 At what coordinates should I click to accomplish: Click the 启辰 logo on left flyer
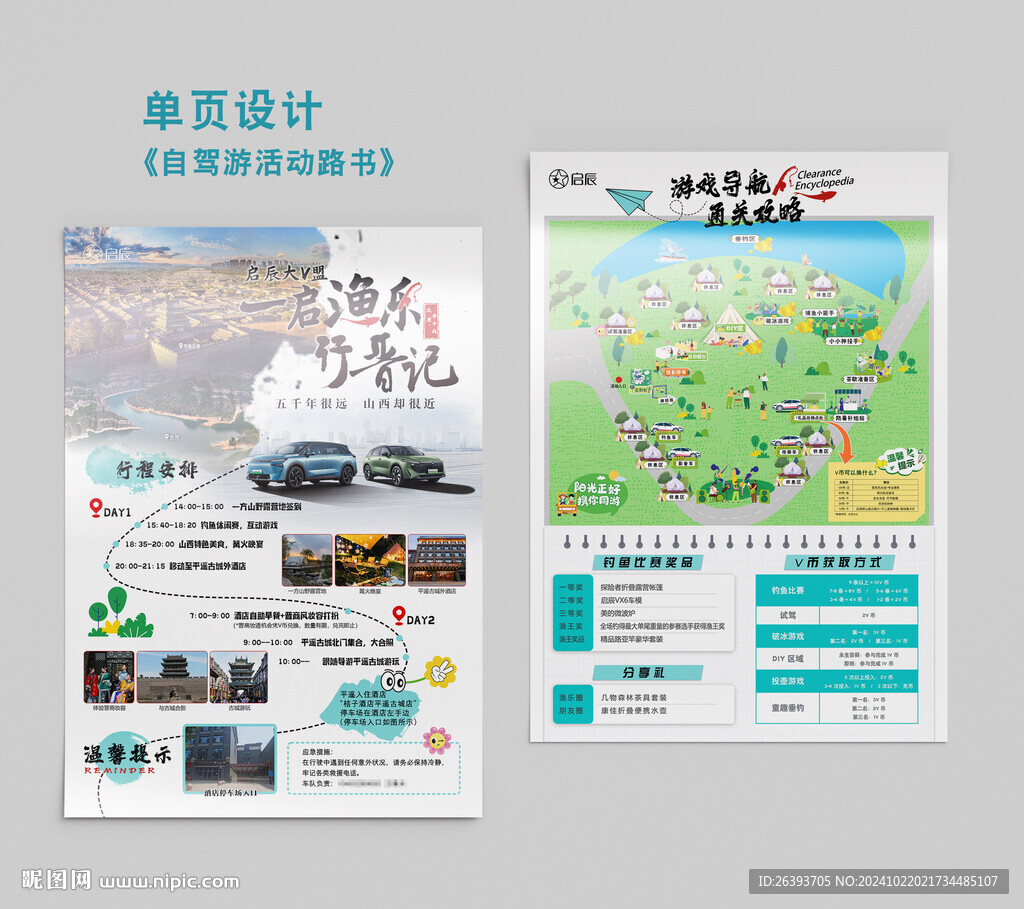(108, 253)
